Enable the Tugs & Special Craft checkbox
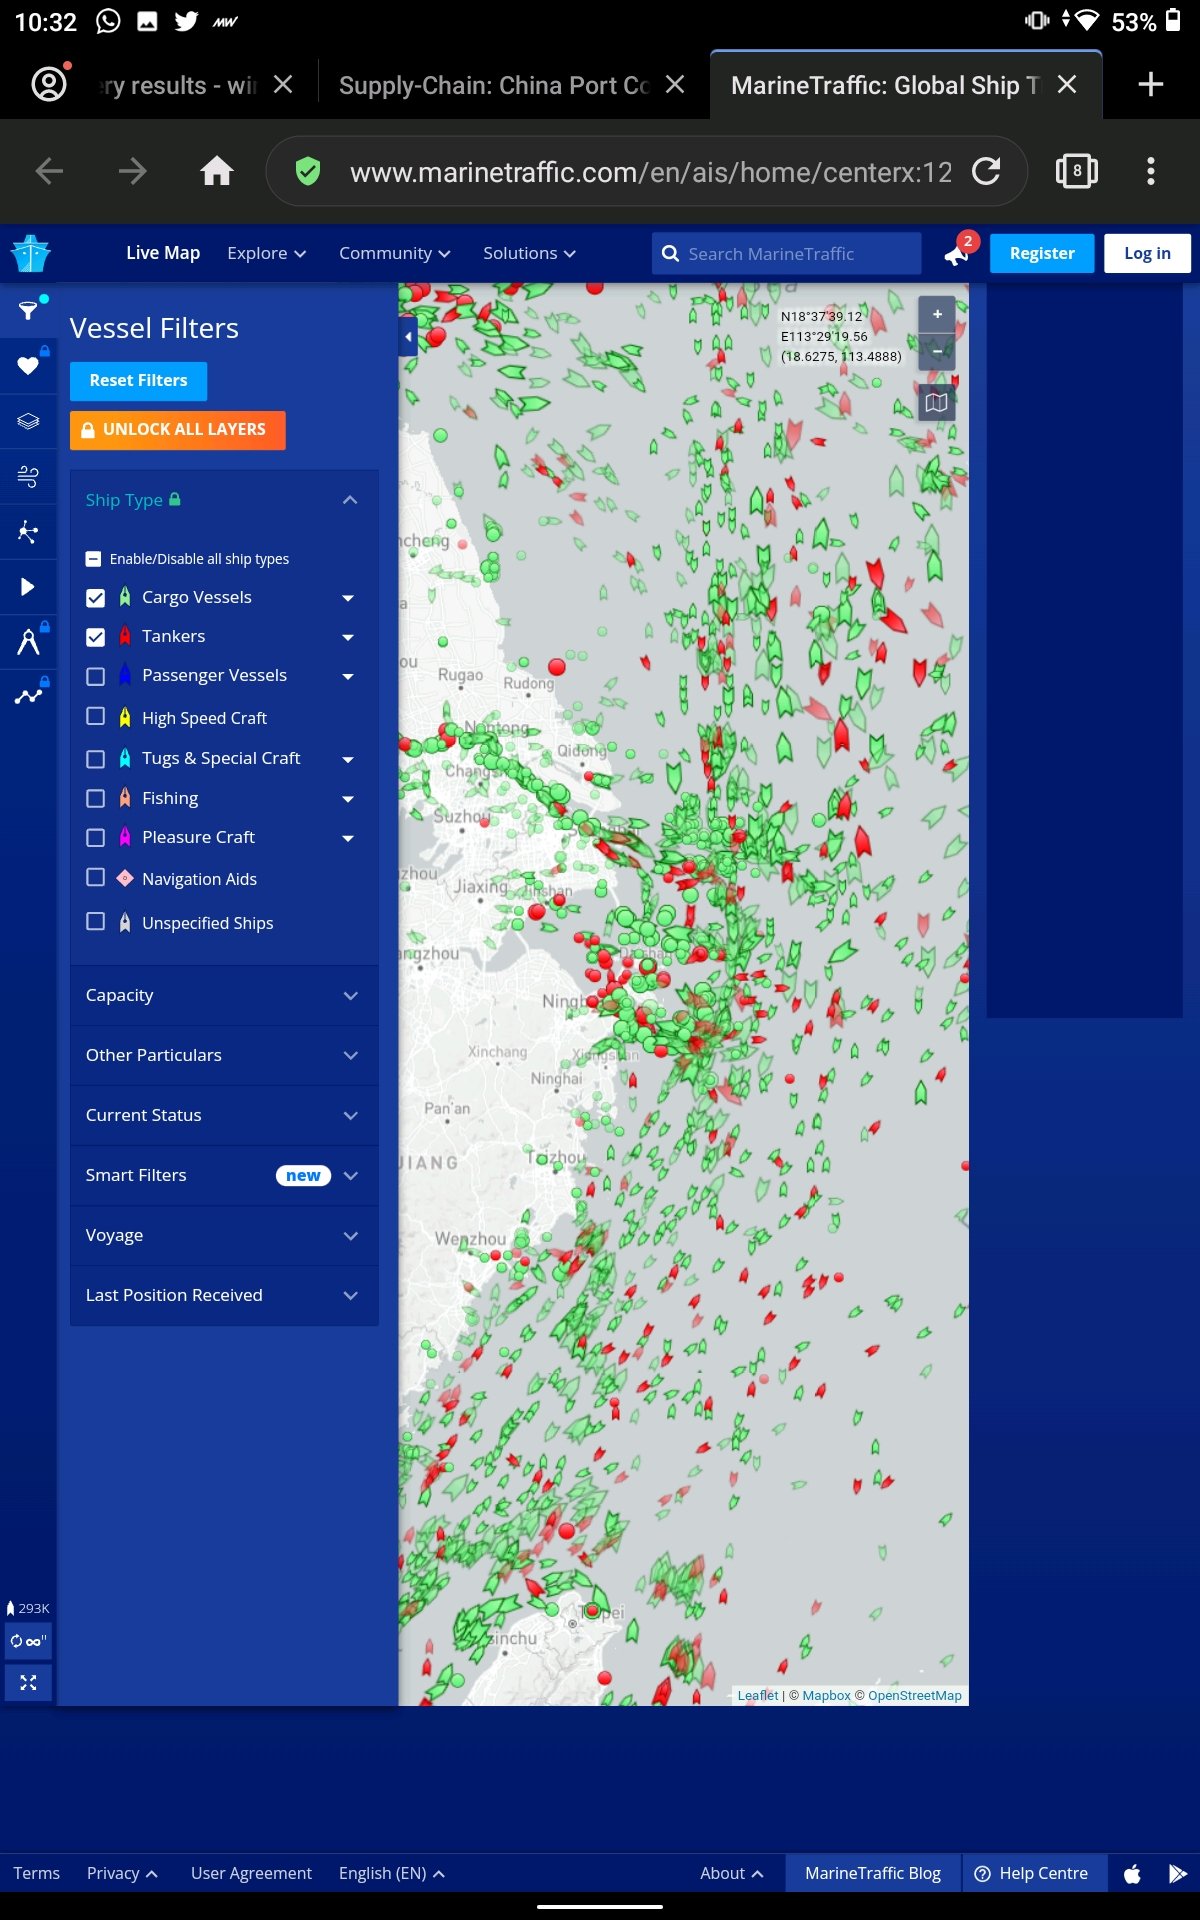Screen dimensions: 1200x1920 [96, 759]
